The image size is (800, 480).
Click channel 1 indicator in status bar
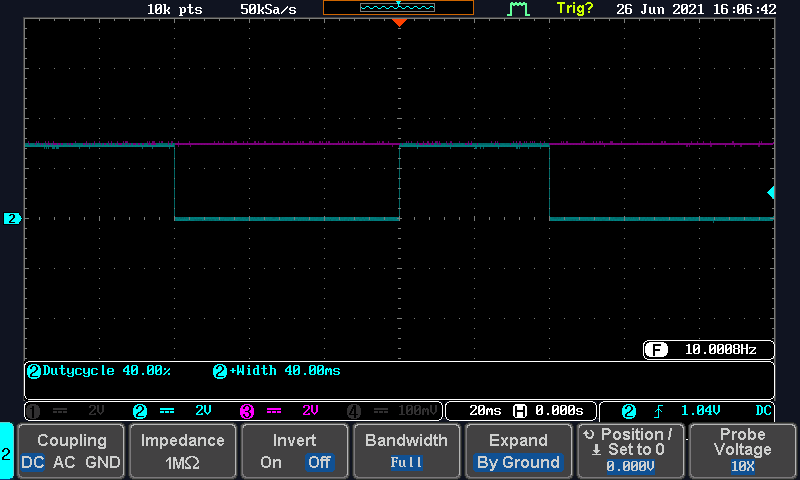coord(33,411)
